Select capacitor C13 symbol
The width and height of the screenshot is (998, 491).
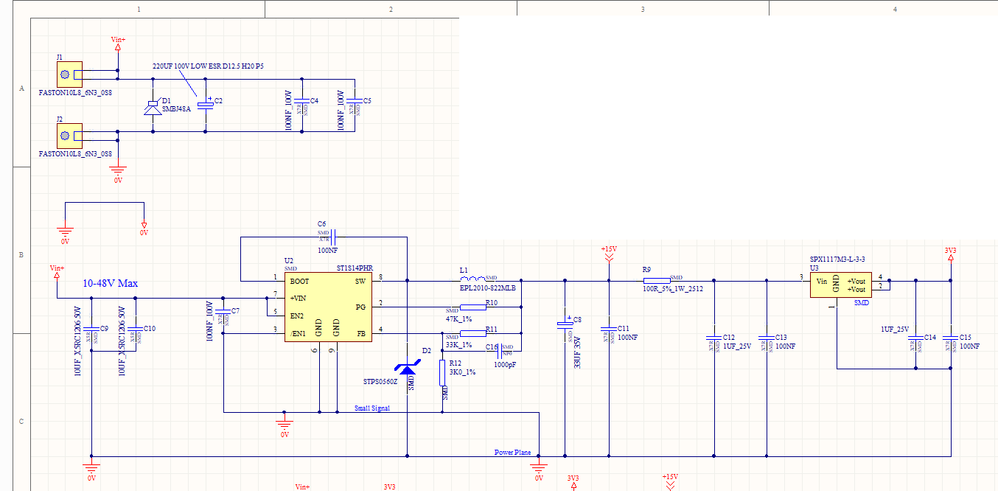(766, 338)
